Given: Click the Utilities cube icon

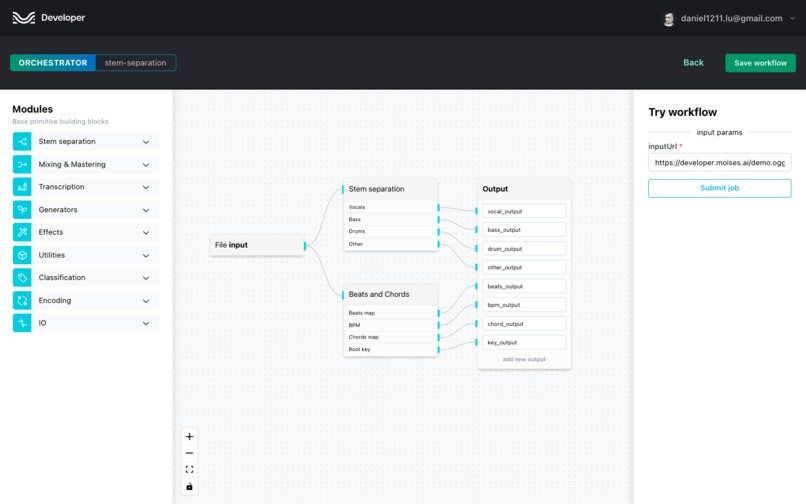Looking at the screenshot, I should [x=22, y=255].
